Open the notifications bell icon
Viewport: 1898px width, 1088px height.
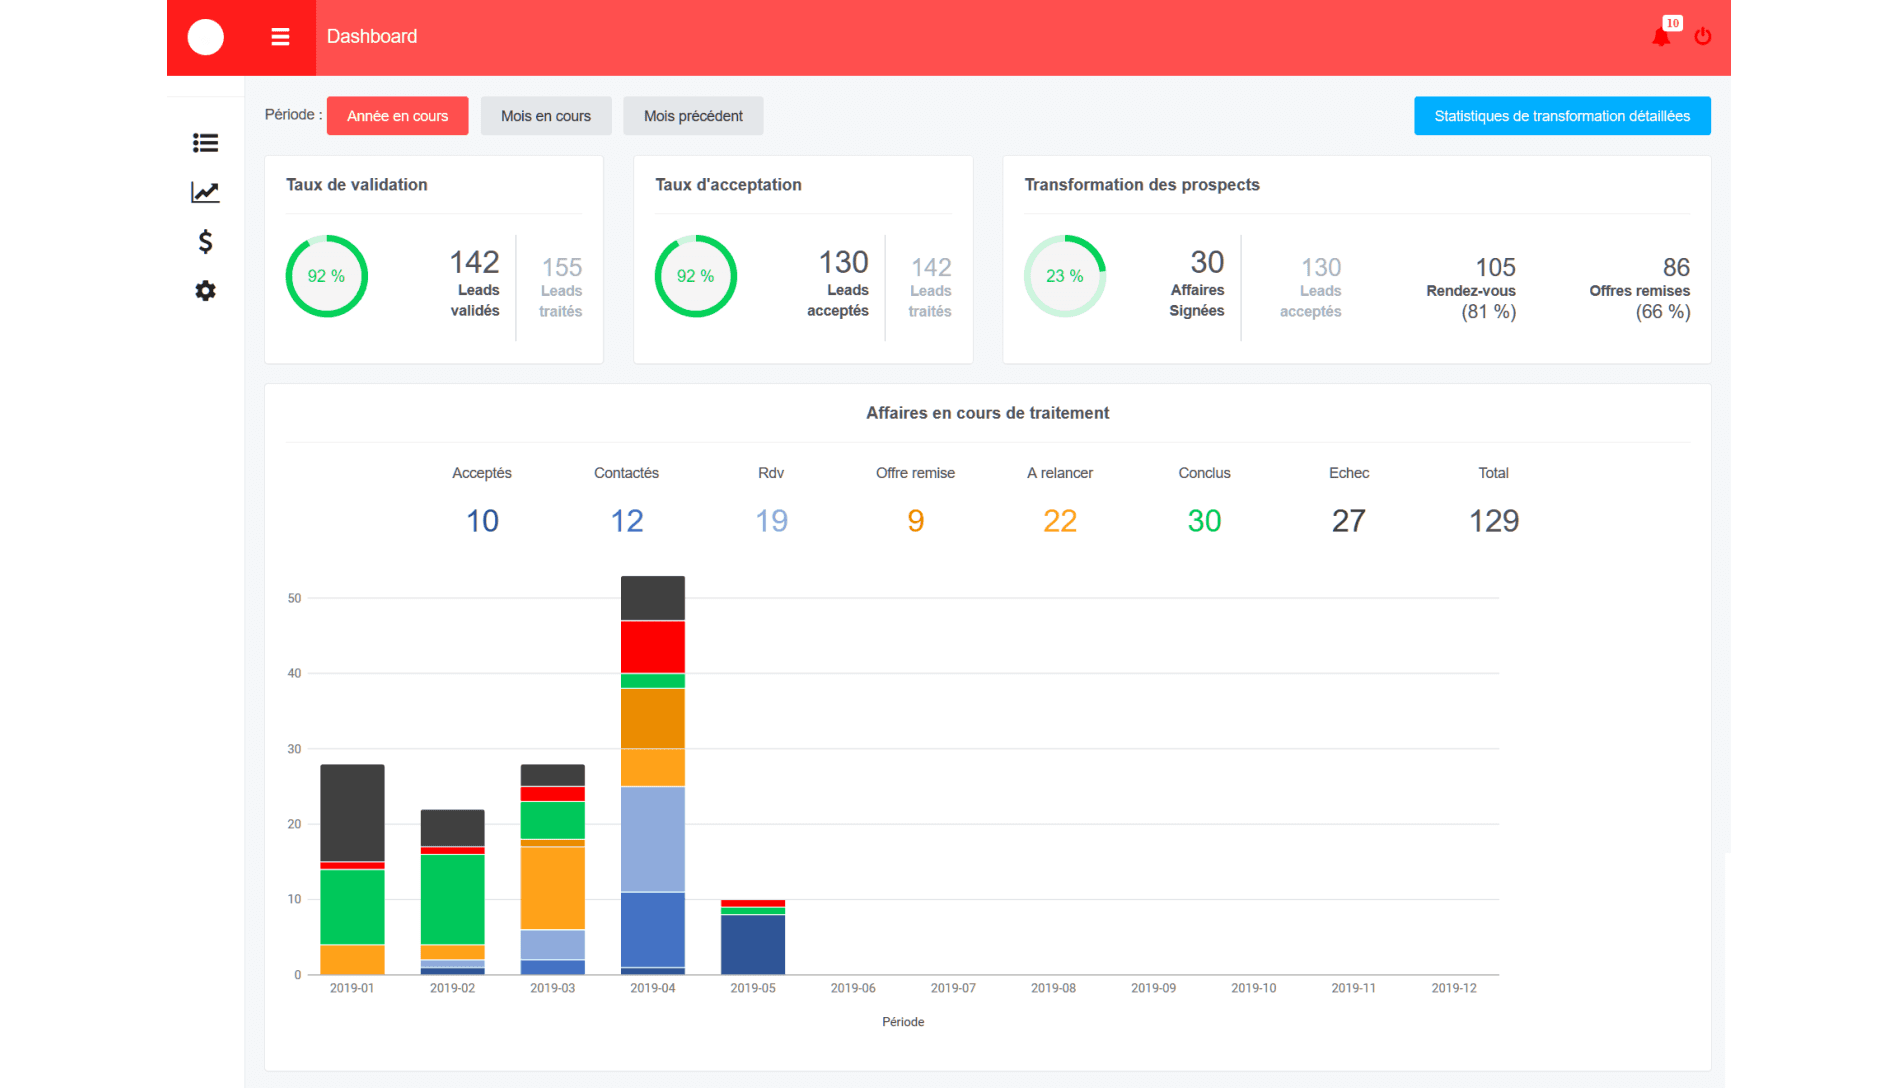(x=1661, y=37)
